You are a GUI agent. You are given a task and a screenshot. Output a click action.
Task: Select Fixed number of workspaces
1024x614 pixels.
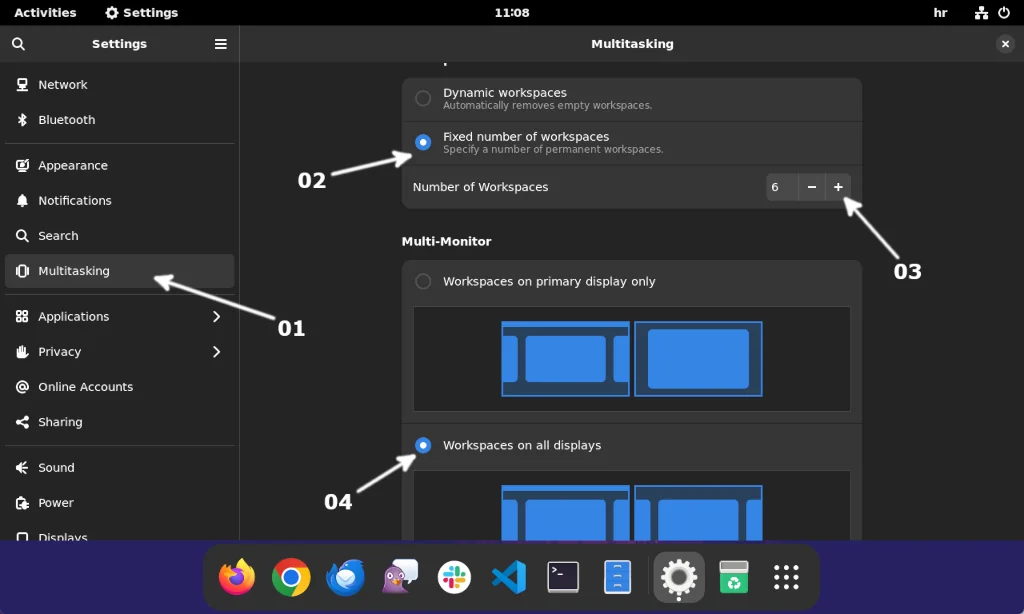click(x=423, y=142)
